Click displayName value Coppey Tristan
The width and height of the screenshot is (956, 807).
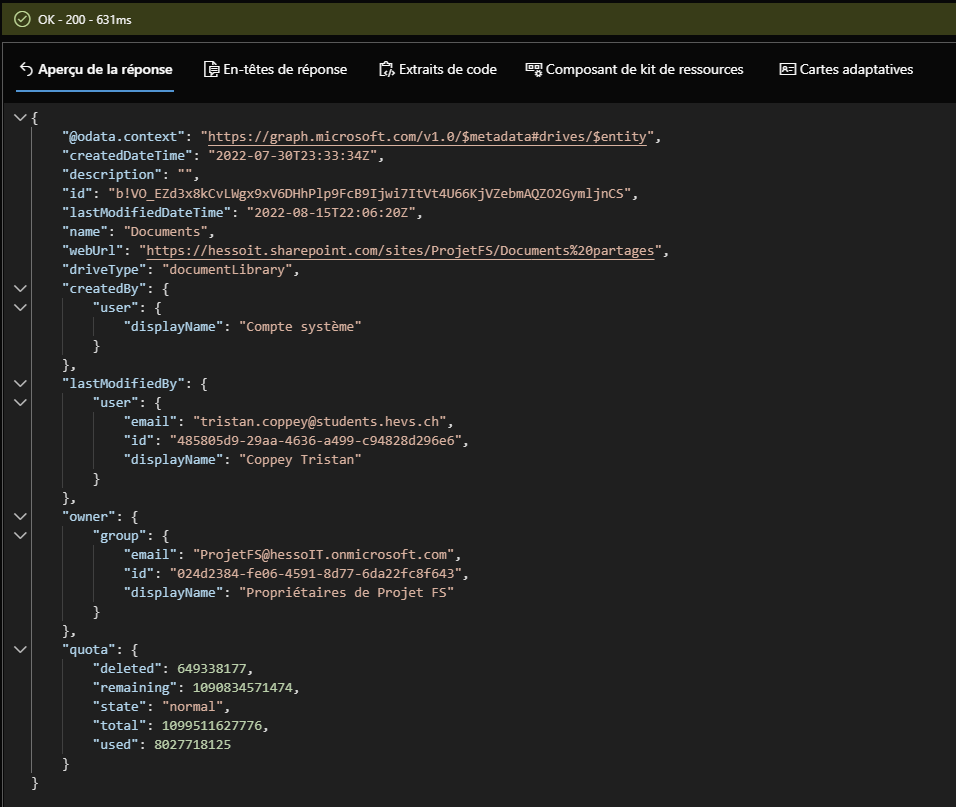[x=300, y=460]
